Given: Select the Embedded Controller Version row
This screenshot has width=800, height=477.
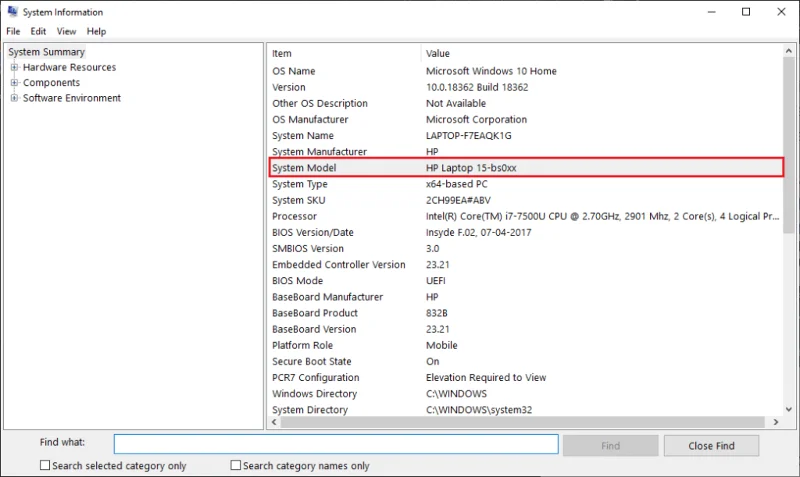Looking at the screenshot, I should point(526,265).
